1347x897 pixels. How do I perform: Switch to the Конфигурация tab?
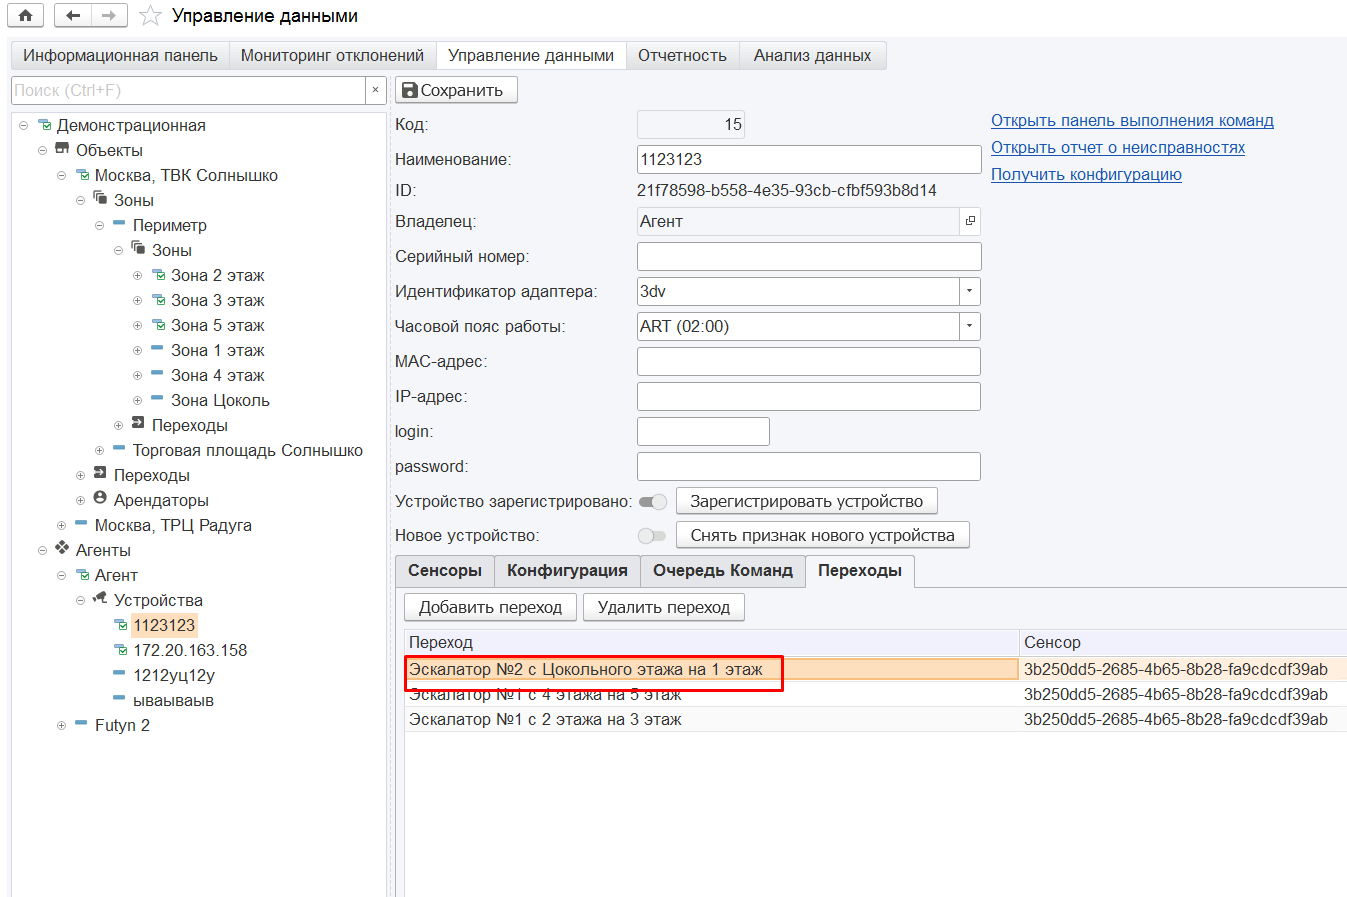[x=567, y=570]
